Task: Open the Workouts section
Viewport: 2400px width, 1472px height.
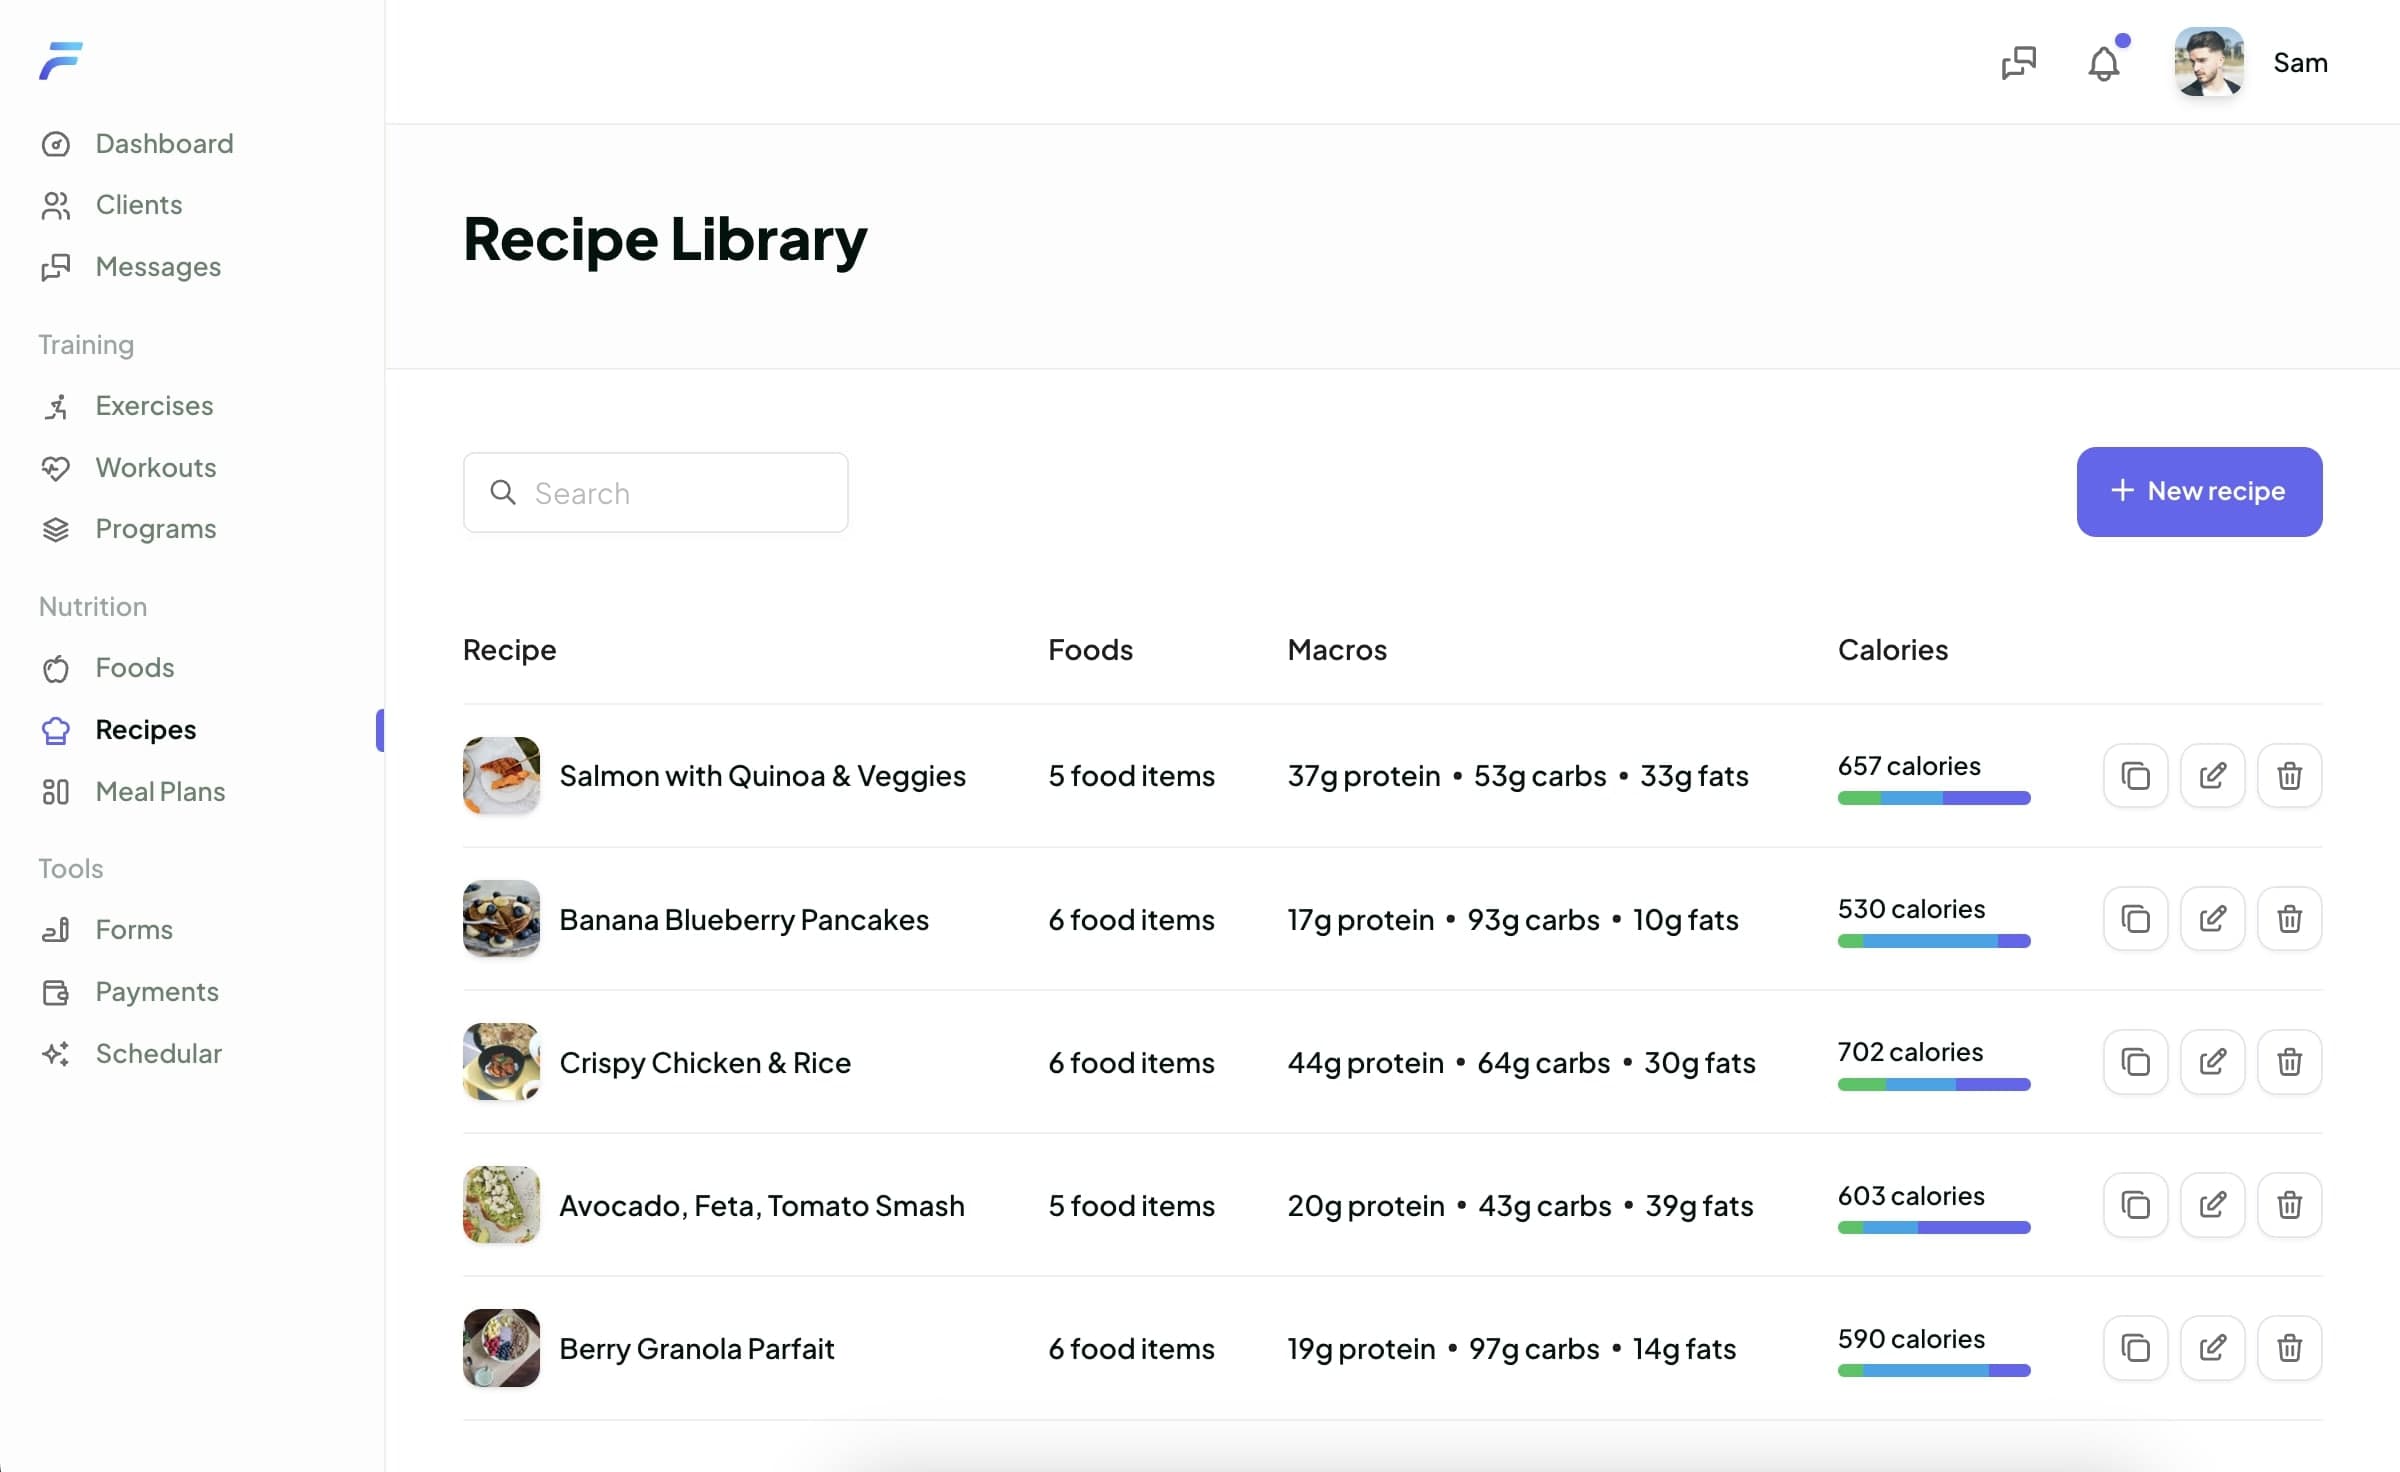Action: [156, 466]
